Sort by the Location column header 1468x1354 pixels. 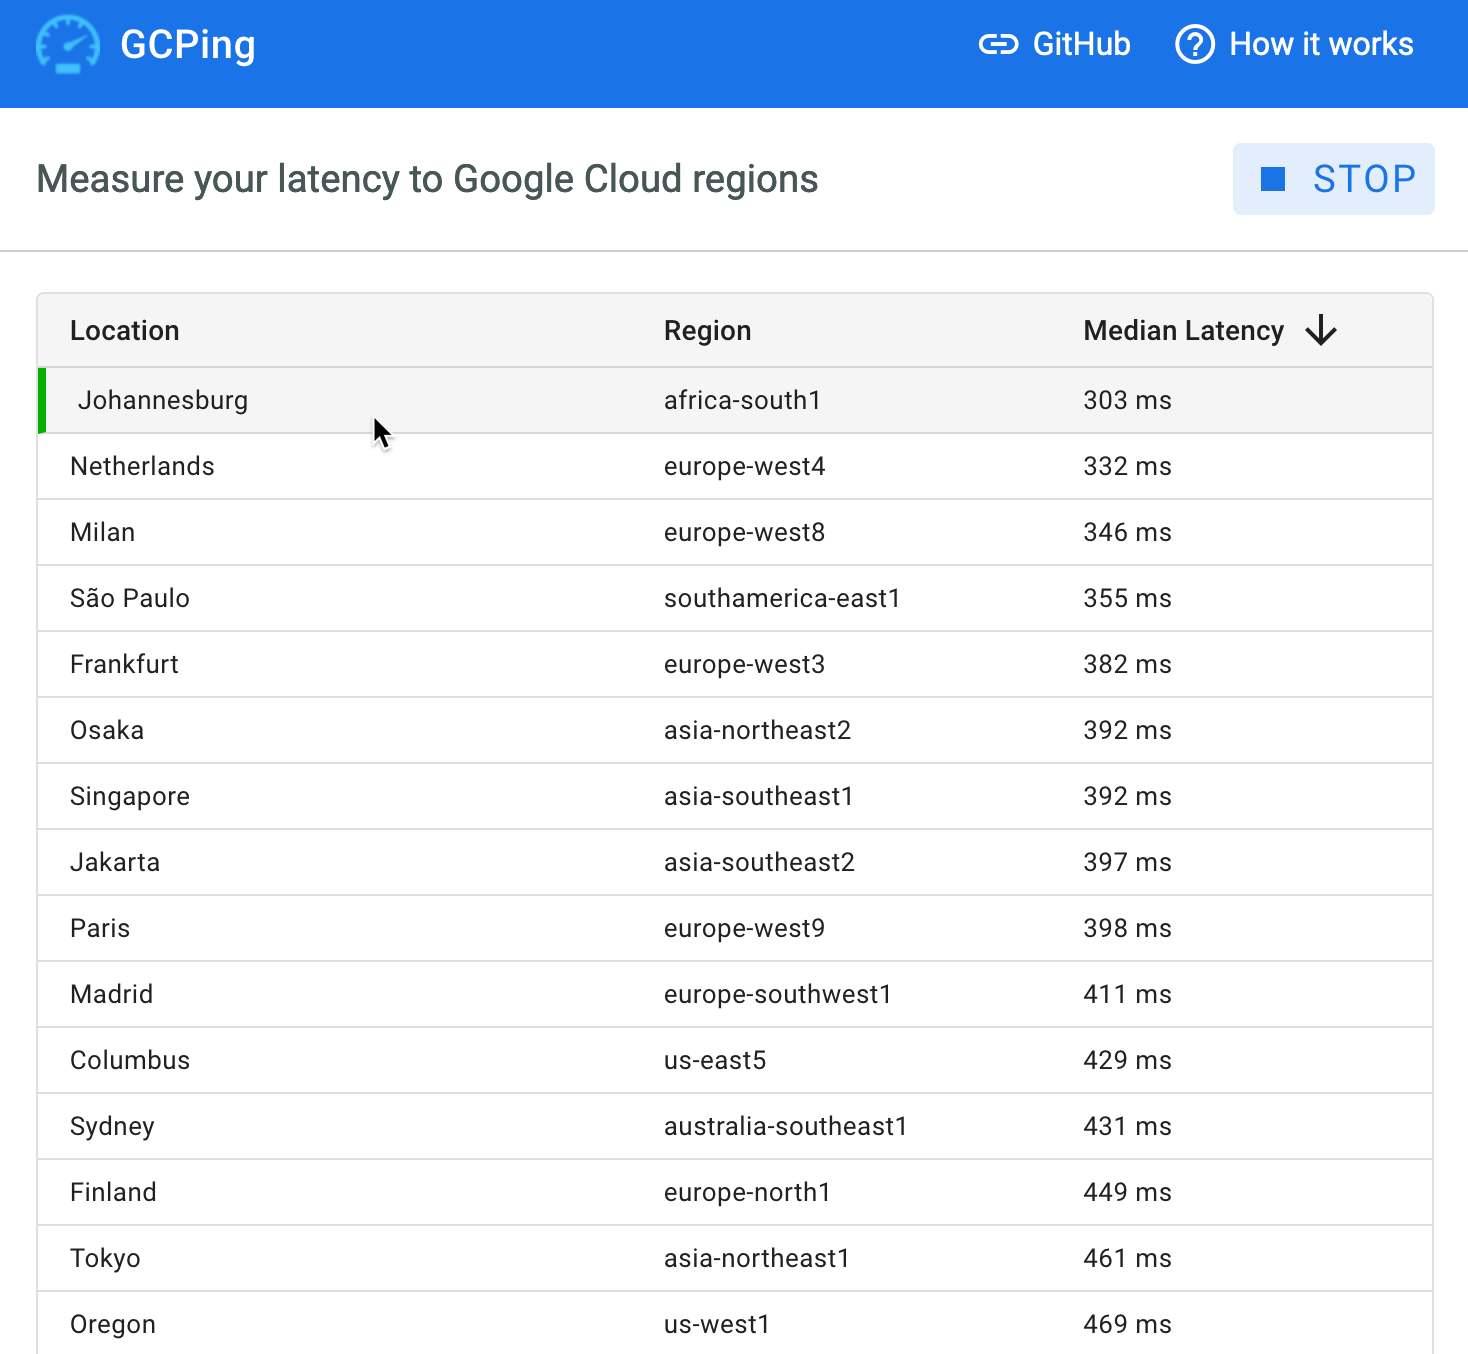(125, 330)
